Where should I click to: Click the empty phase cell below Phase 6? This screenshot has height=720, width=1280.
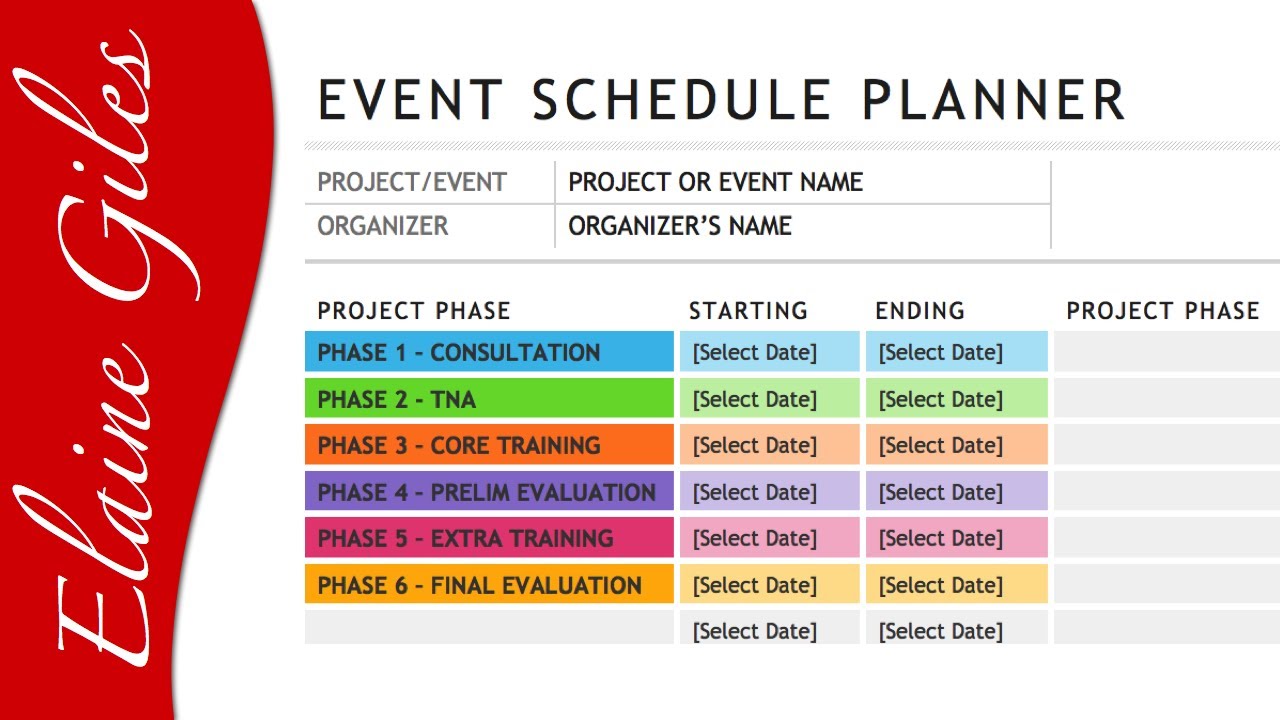489,628
